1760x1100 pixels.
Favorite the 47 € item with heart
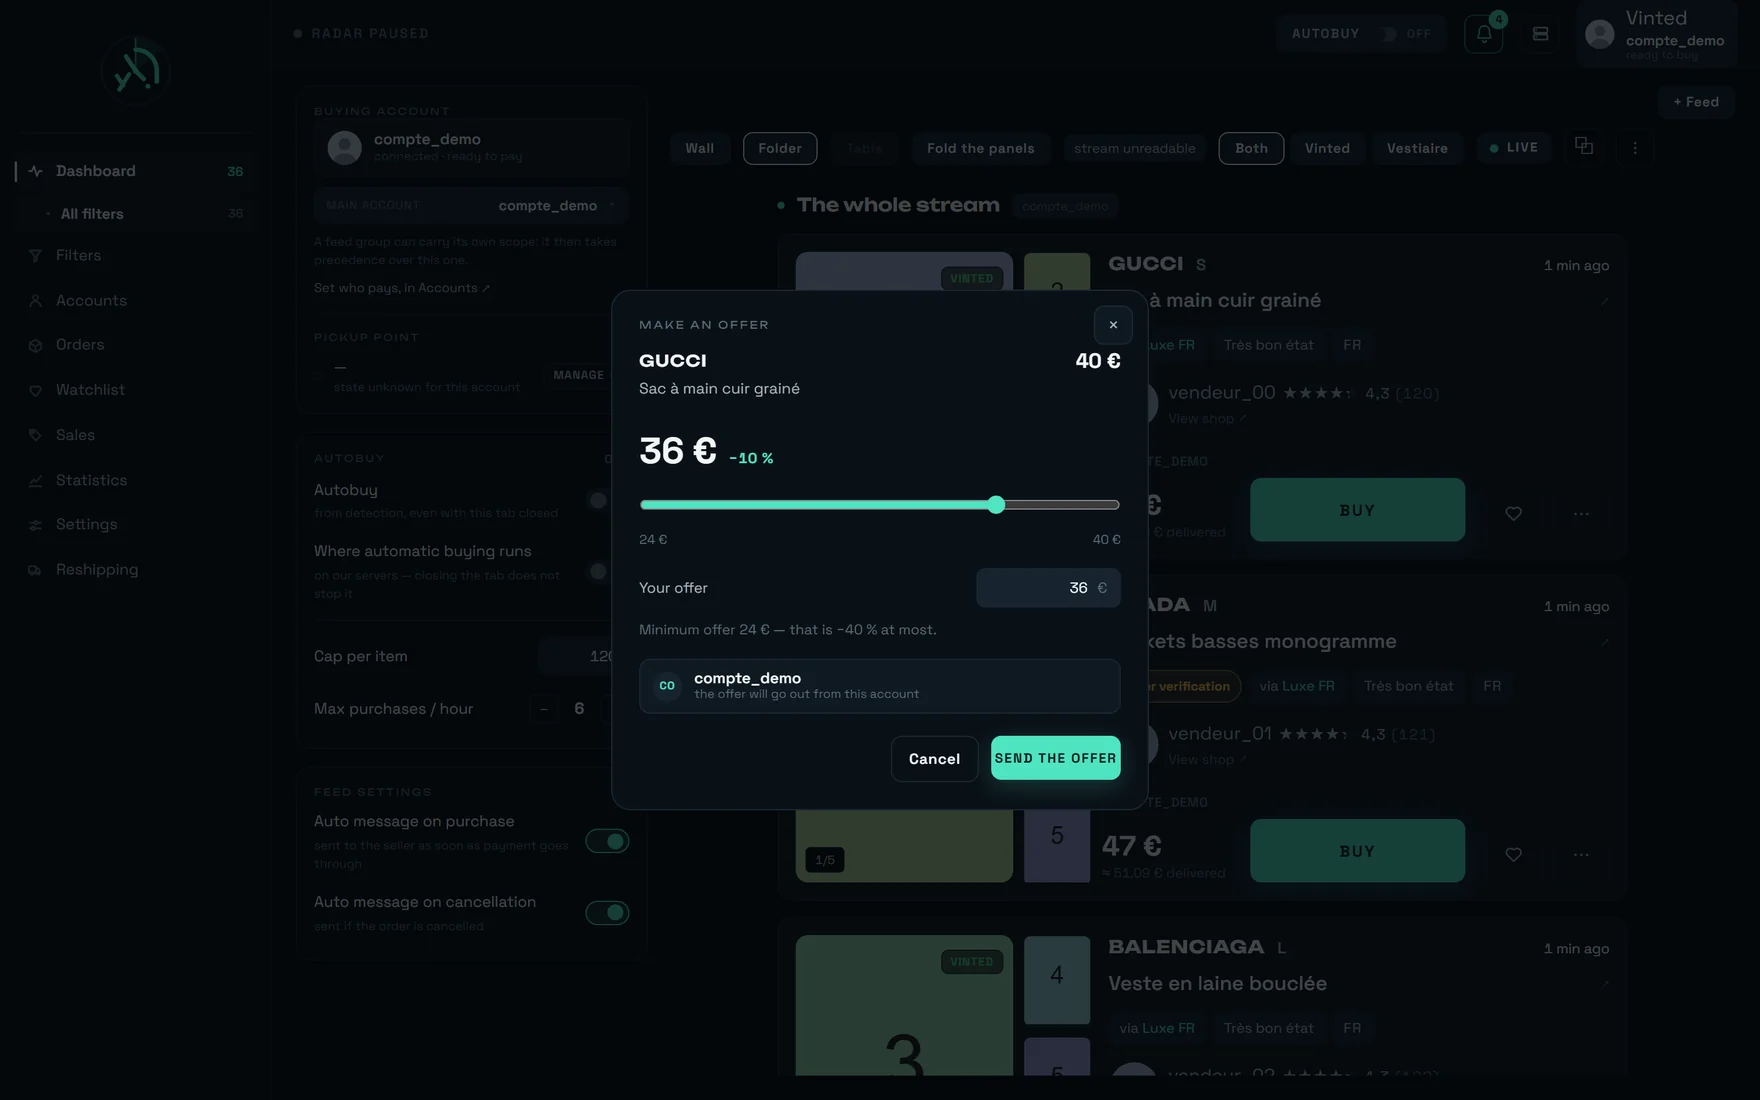coord(1513,855)
